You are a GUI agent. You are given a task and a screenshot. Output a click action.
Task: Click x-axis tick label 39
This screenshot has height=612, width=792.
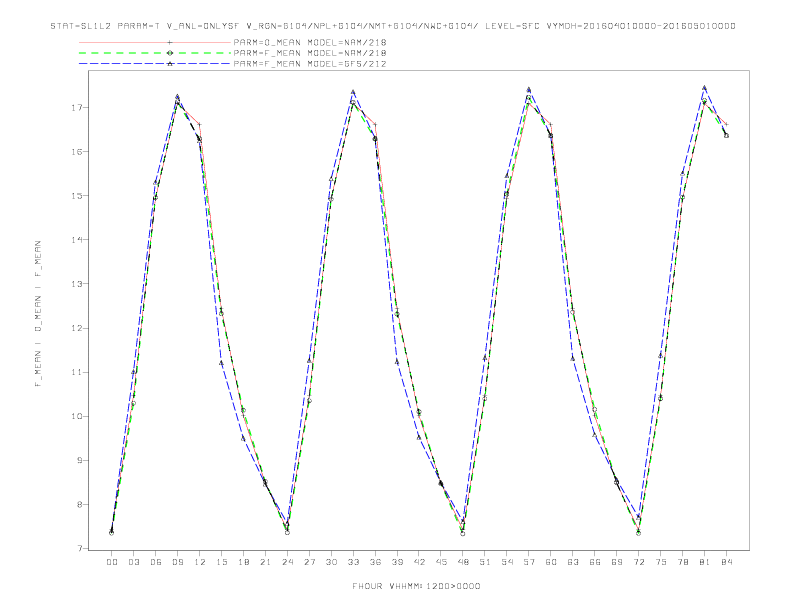coord(397,562)
